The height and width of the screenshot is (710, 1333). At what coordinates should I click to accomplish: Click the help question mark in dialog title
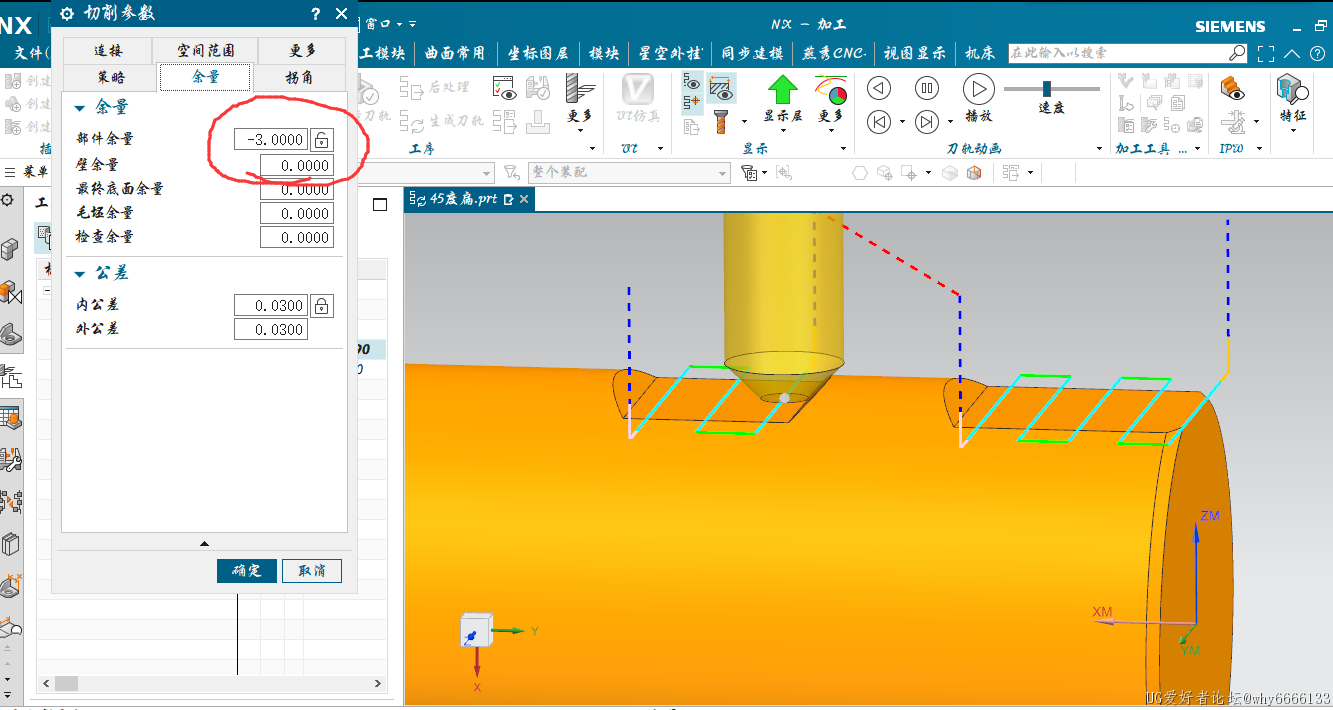point(316,14)
